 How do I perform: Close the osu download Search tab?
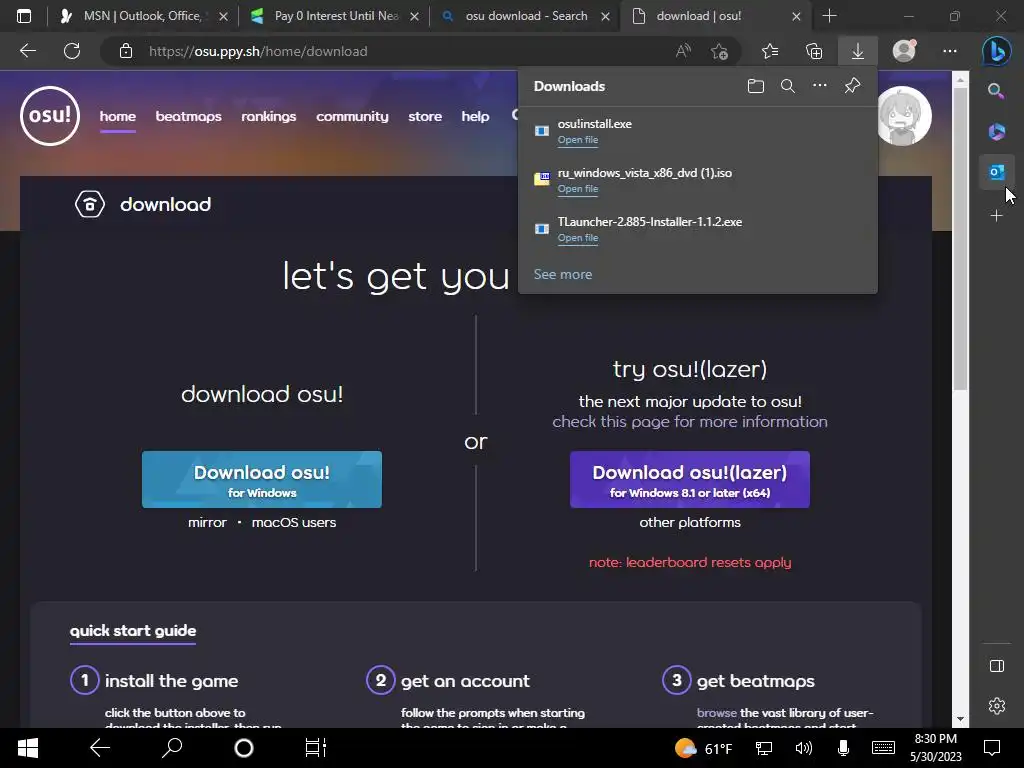pos(605,16)
